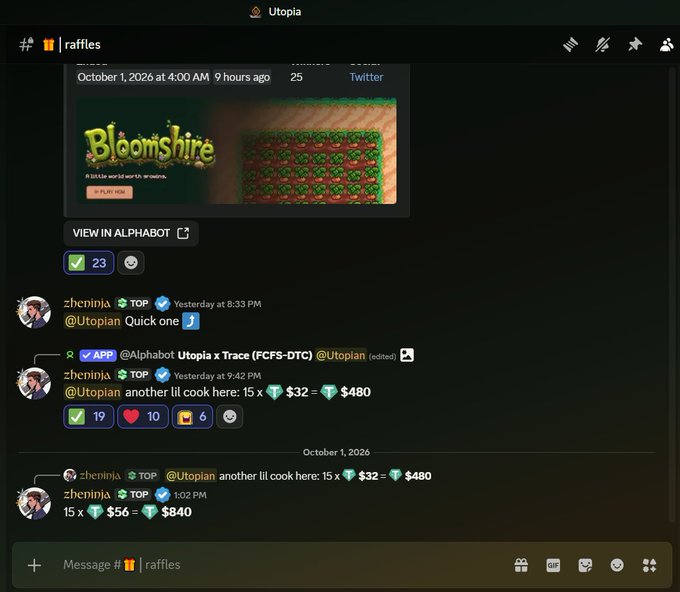
Task: Click @Utopian mention in Quick one message
Action: coord(92,321)
